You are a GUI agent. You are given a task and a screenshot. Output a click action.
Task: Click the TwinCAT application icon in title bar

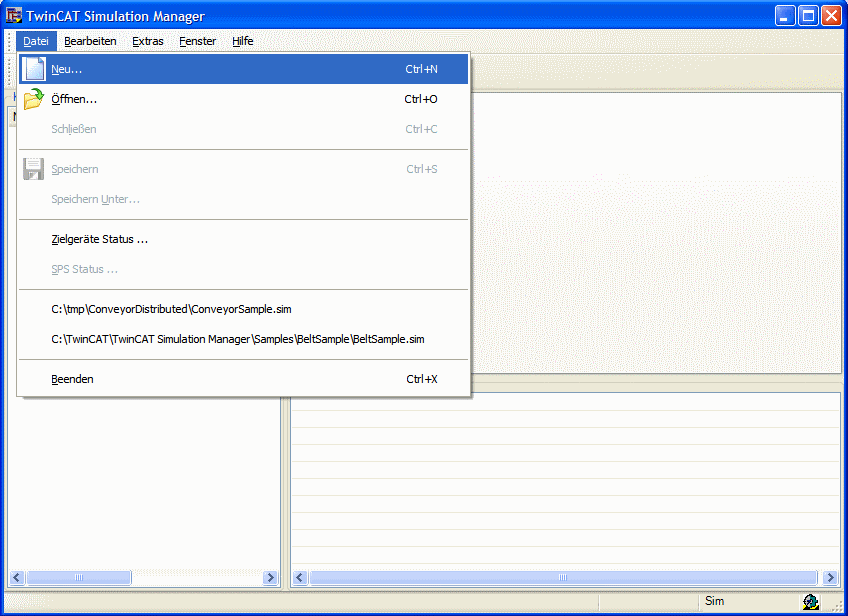click(14, 15)
